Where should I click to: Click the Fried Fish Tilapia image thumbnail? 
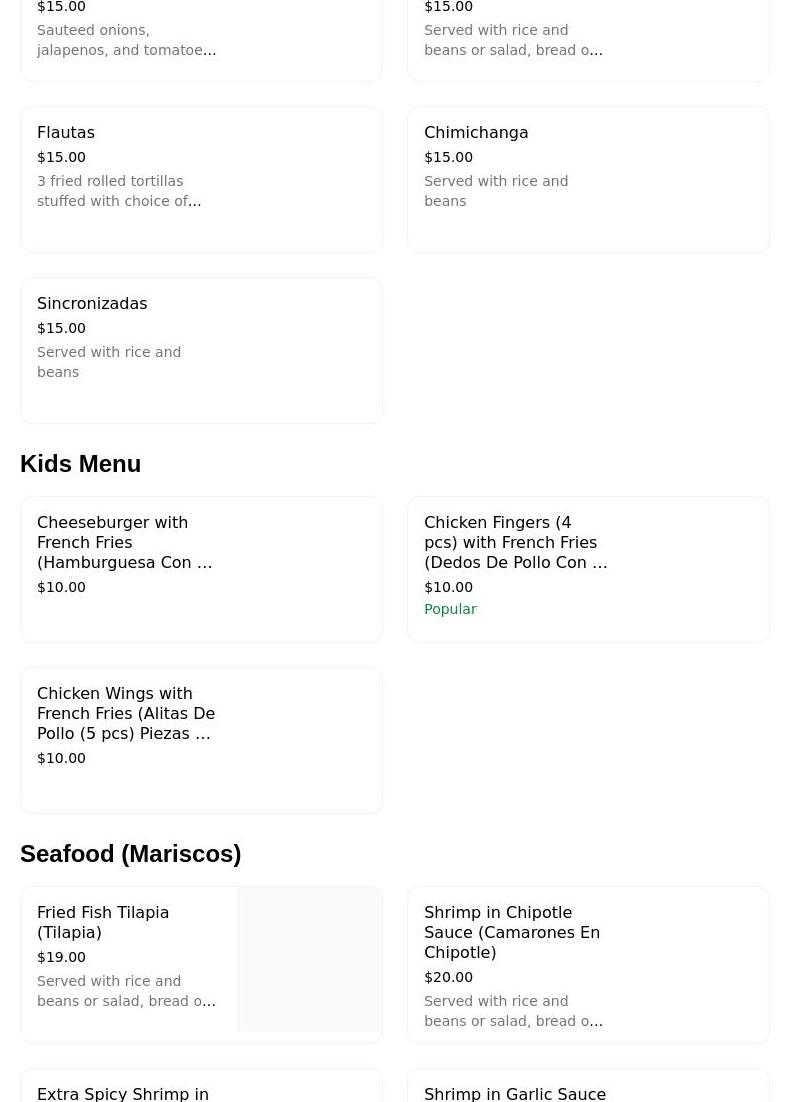point(310,959)
